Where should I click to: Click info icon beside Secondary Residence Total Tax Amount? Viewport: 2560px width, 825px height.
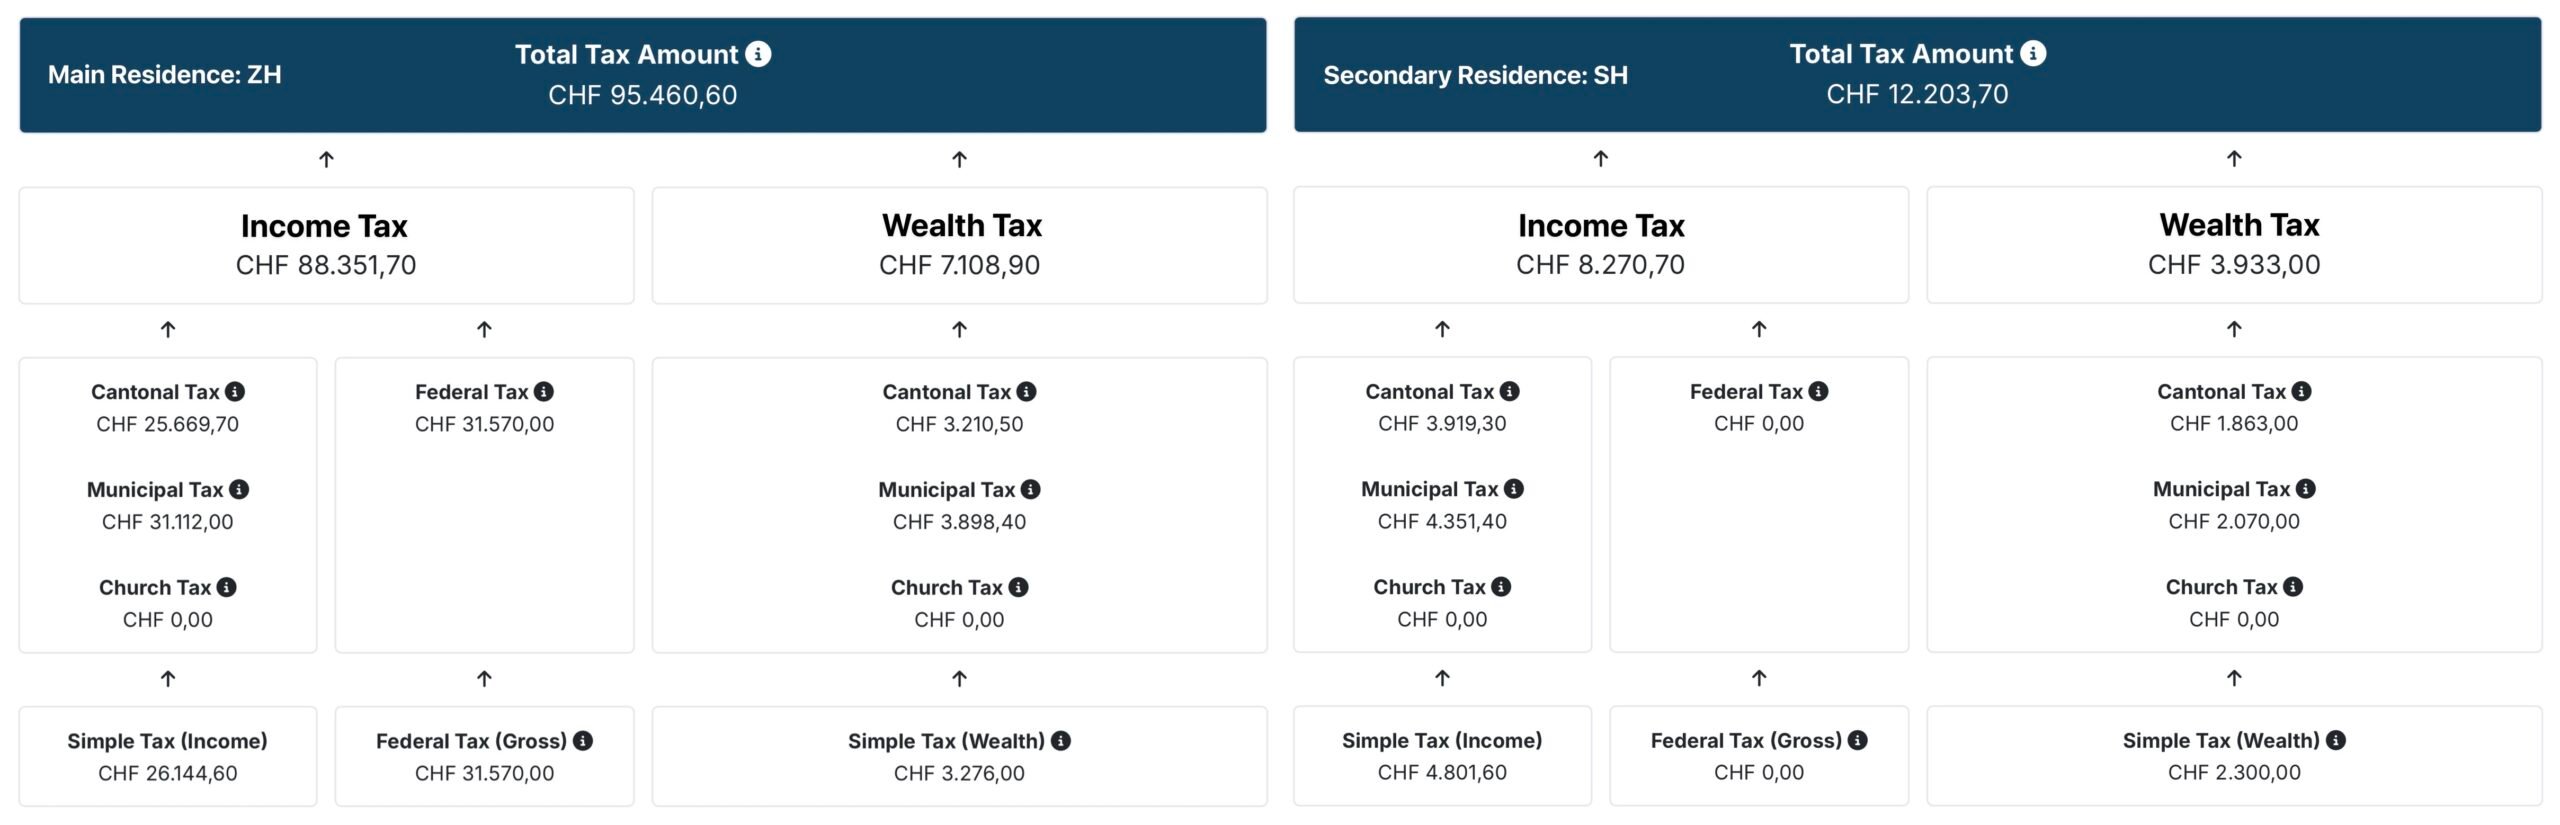pos(2033,53)
